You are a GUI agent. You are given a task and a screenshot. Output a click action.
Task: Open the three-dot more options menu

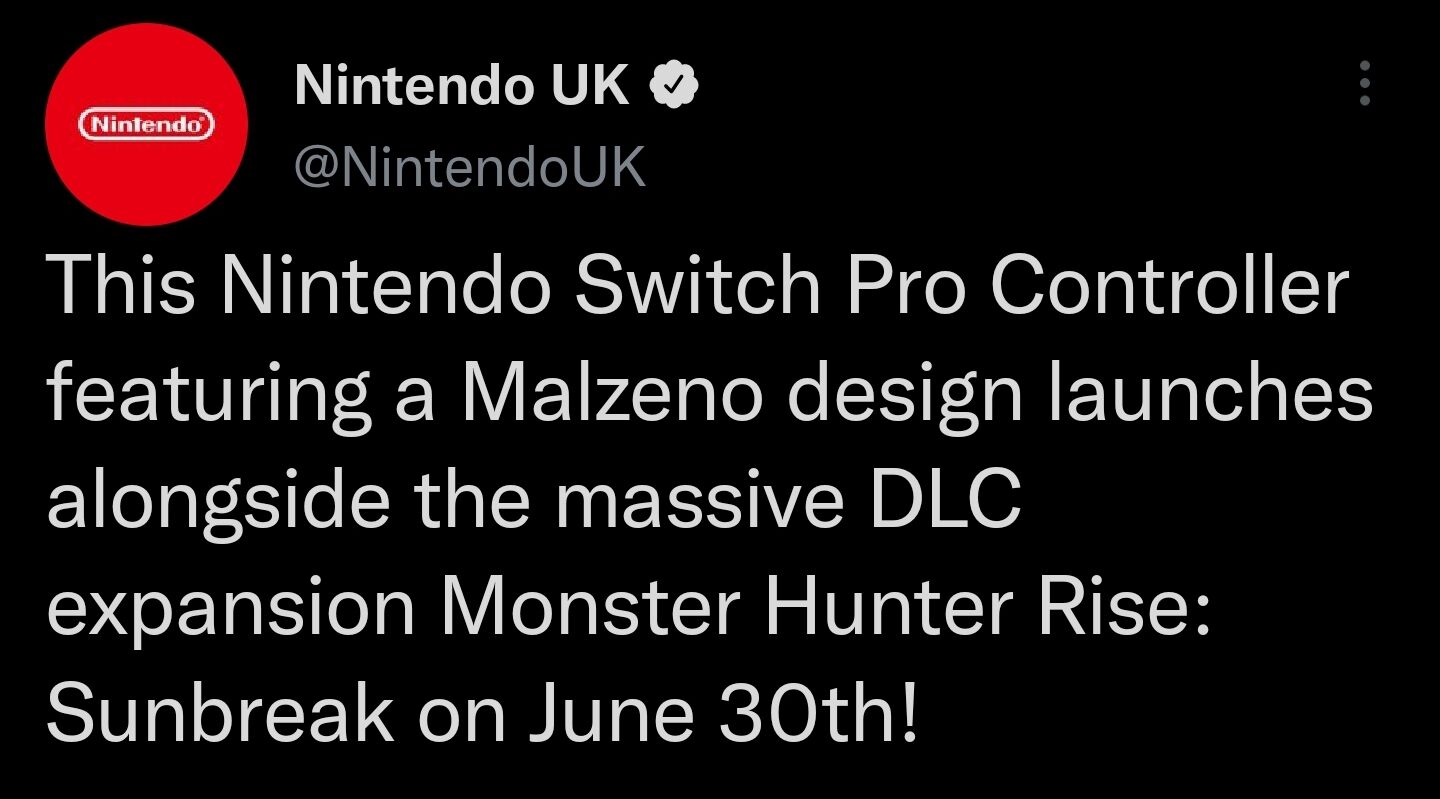click(1364, 84)
